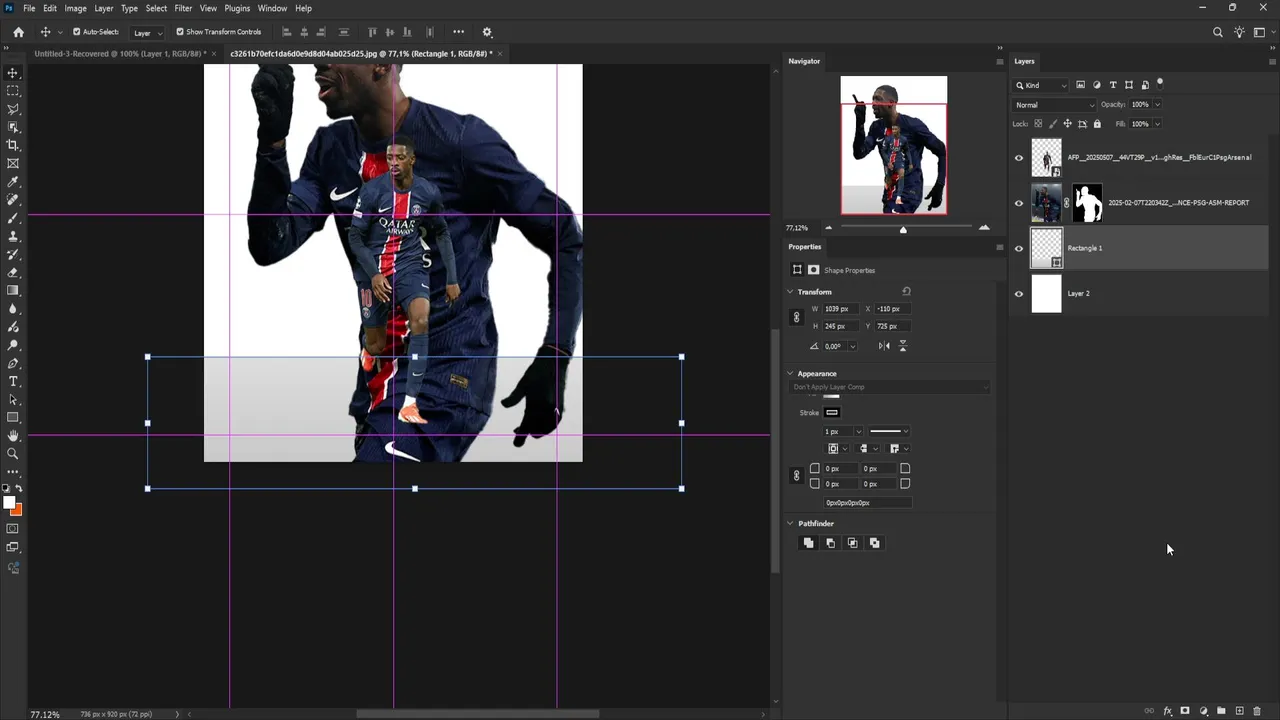
Task: Click the Pathfinder exclude overlapping icon
Action: point(874,543)
